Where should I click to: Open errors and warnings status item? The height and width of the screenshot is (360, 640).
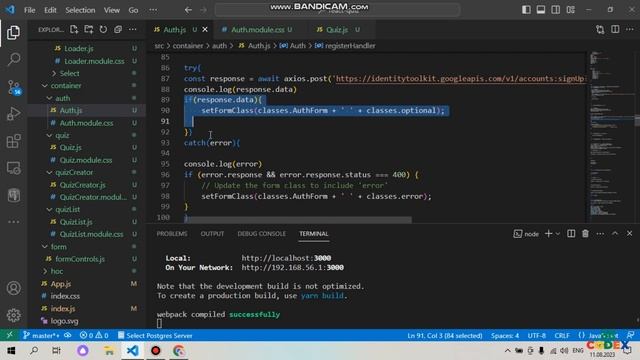[94, 336]
